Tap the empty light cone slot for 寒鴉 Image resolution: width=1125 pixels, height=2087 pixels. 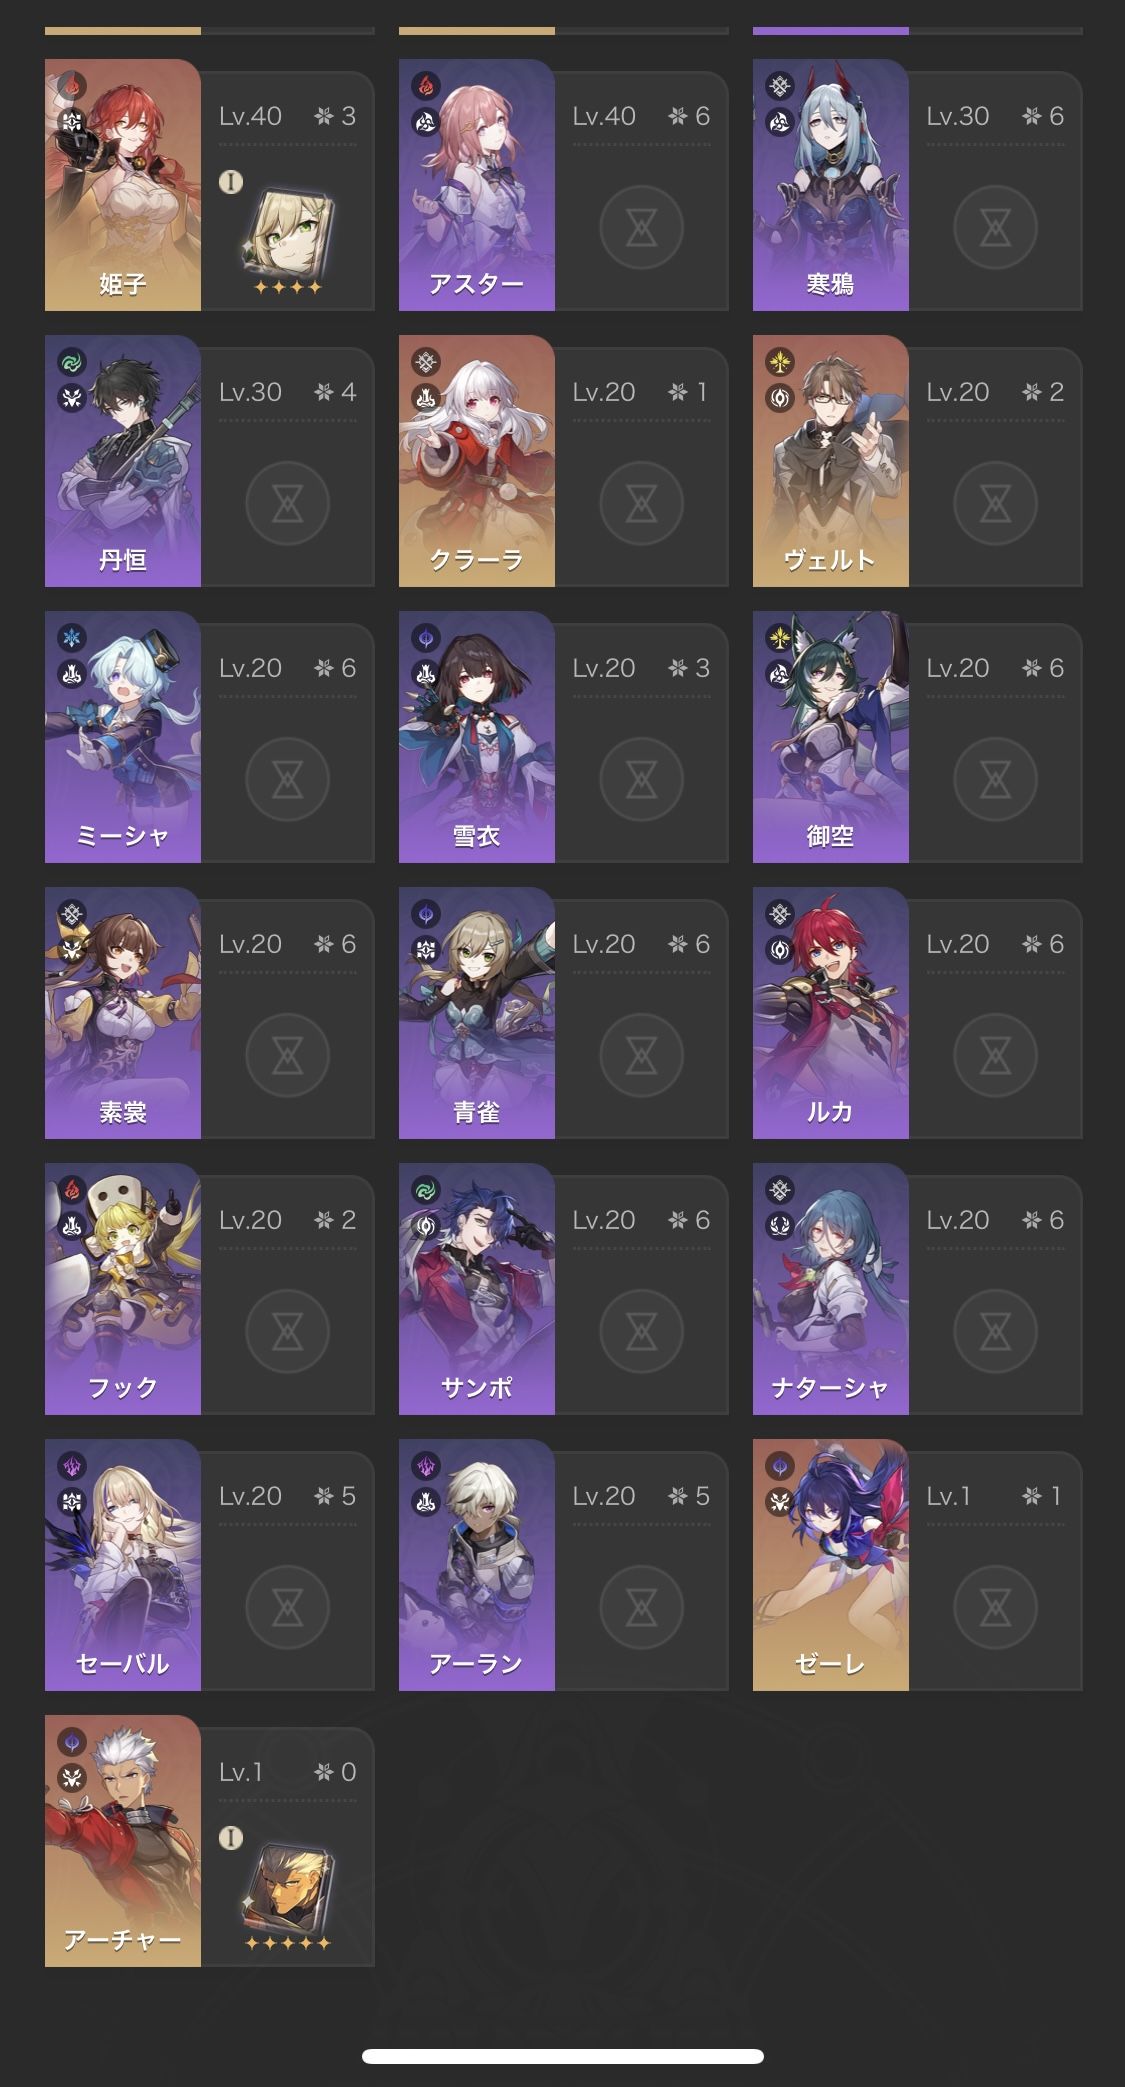click(x=995, y=227)
